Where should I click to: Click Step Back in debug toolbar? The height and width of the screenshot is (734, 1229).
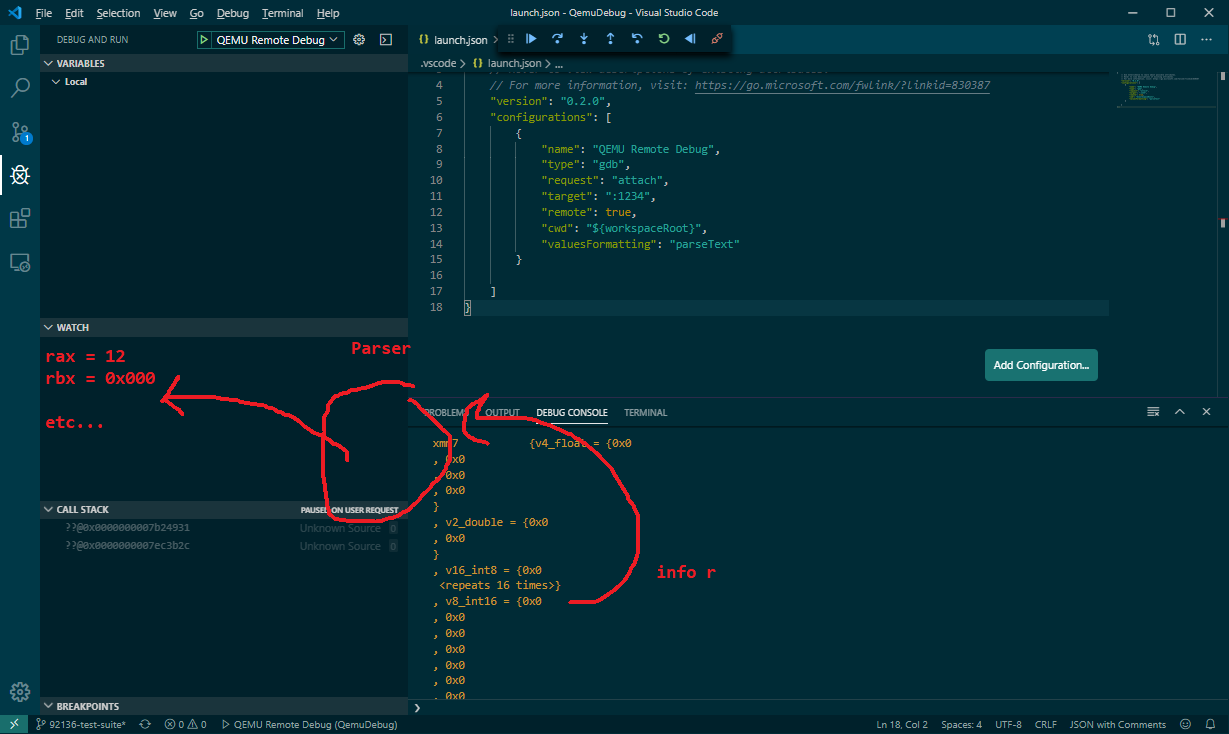(x=636, y=39)
